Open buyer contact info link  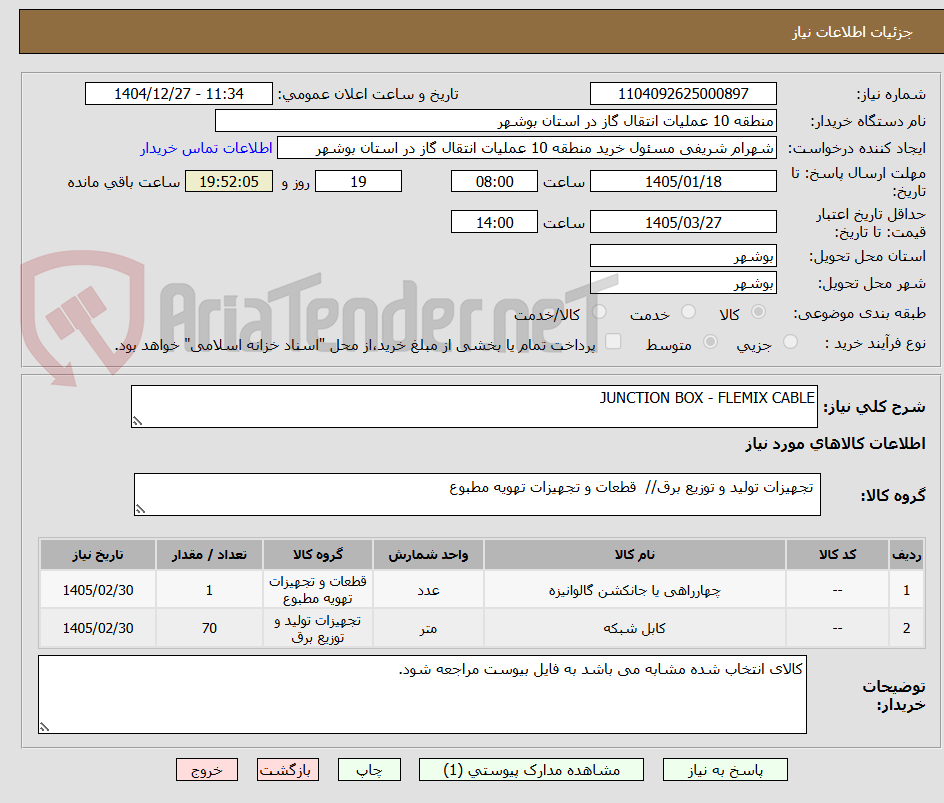[x=206, y=148]
